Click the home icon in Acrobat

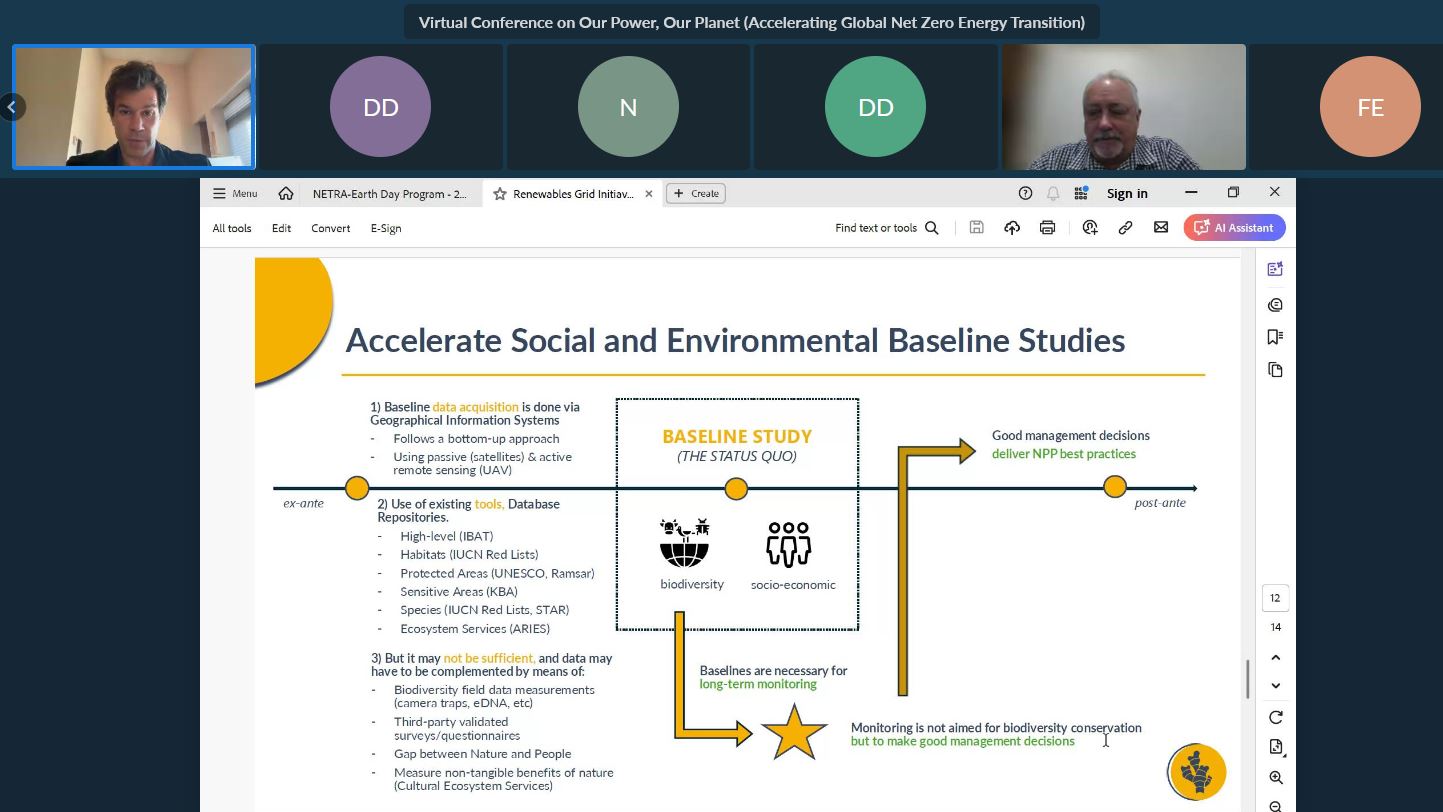pos(286,194)
